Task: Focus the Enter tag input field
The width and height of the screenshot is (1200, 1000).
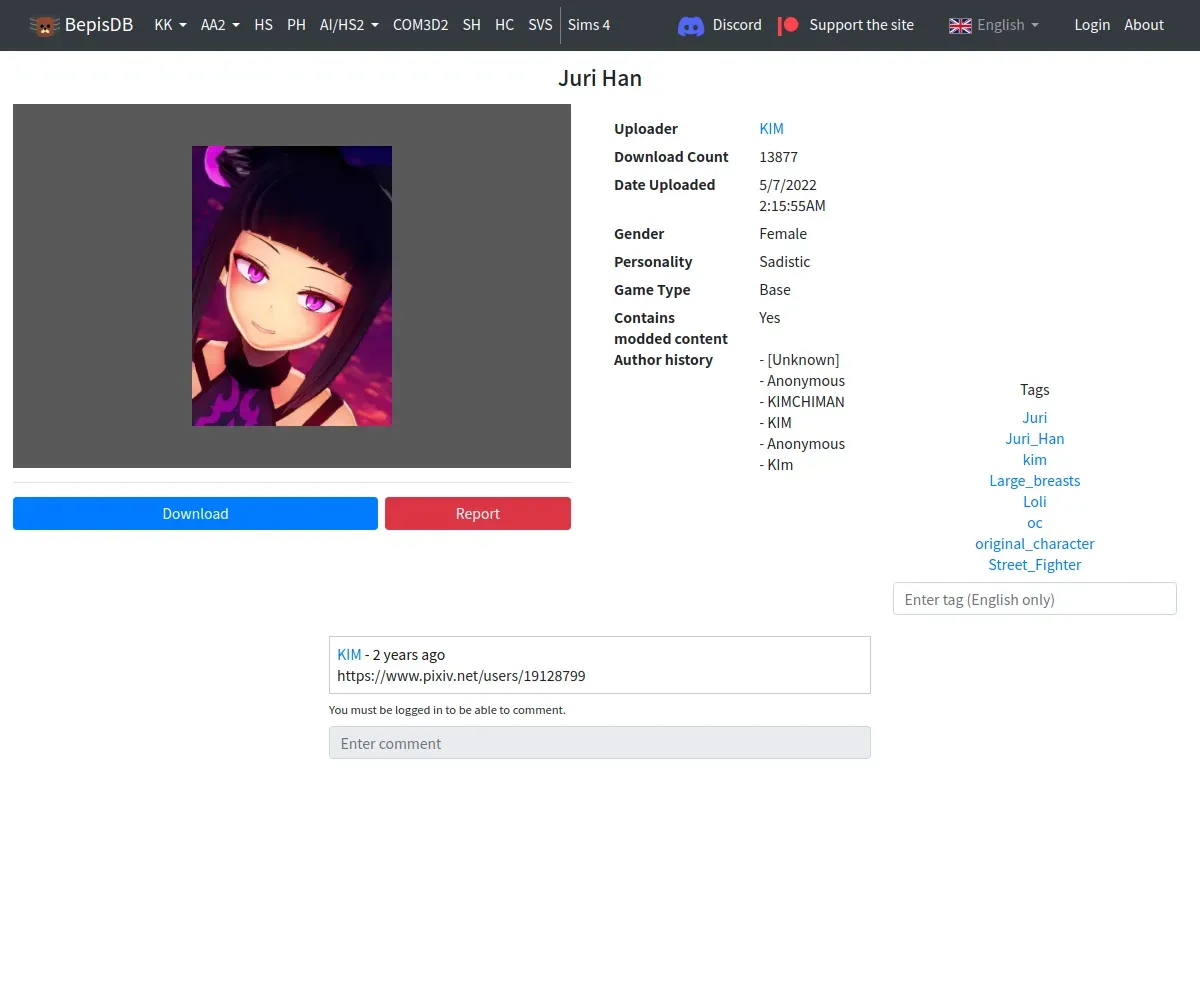Action: coord(1035,599)
